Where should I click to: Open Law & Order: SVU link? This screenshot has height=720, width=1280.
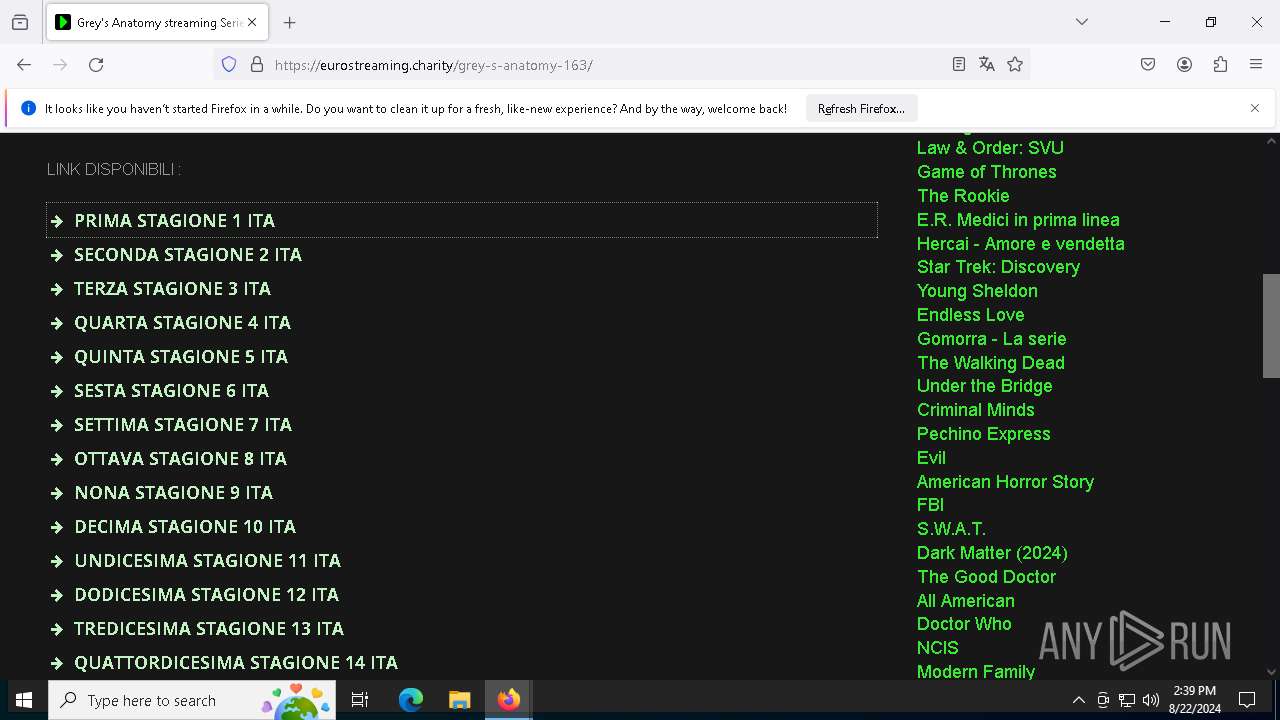point(990,148)
